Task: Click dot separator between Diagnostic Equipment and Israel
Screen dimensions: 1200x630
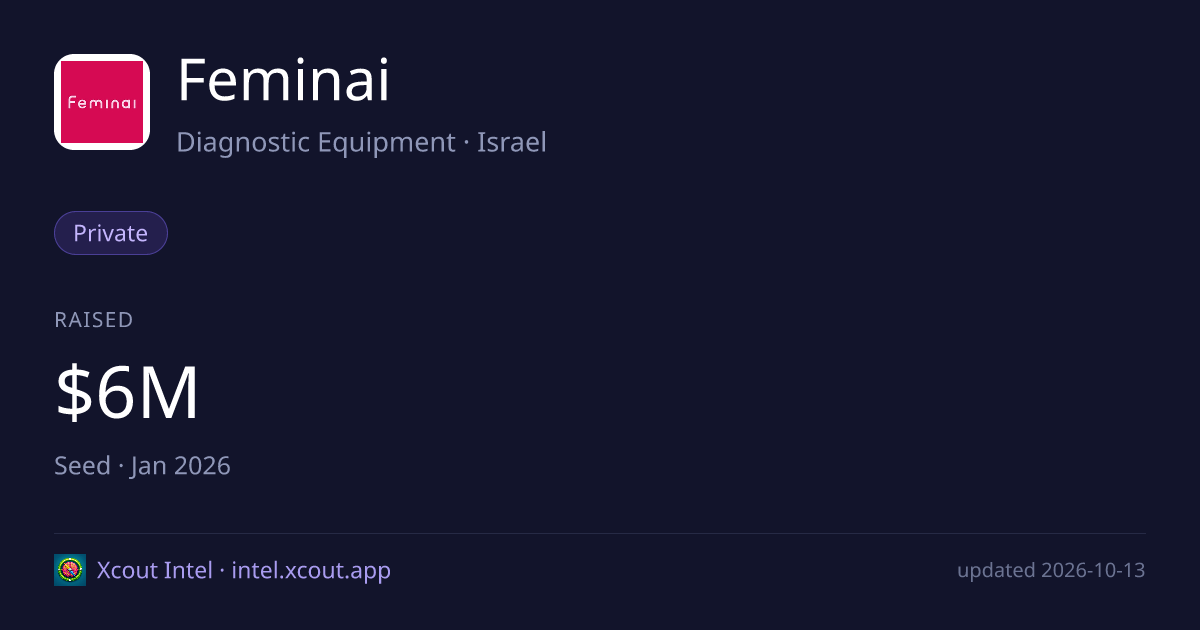Action: (466, 143)
